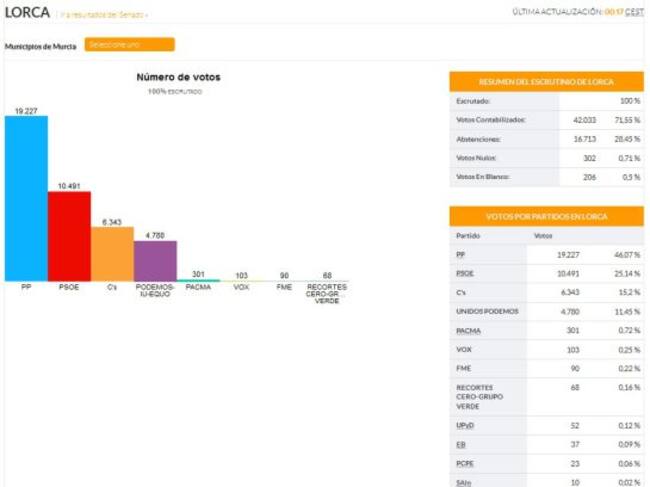Open the UPyD party link
The width and height of the screenshot is (650, 487).
[x=464, y=425]
